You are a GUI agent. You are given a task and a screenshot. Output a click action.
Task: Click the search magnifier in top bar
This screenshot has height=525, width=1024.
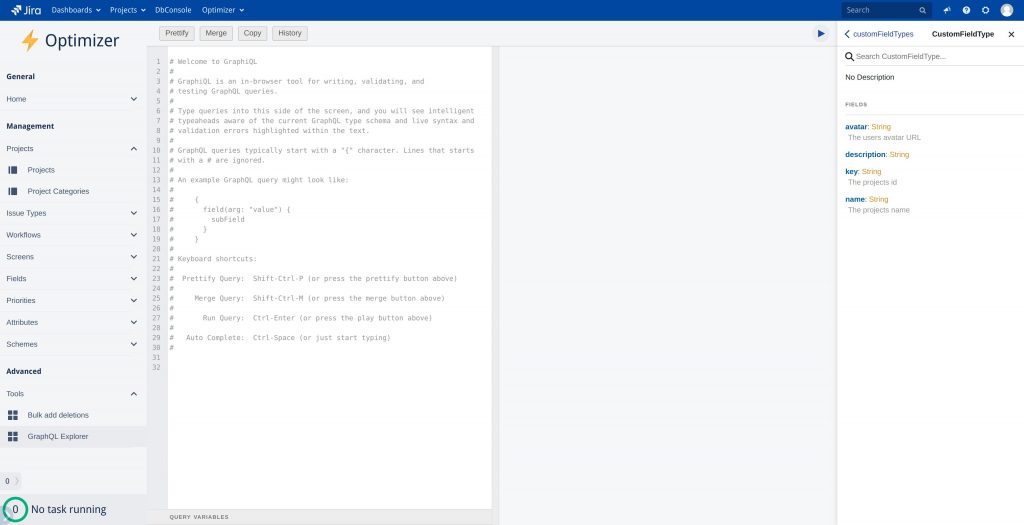click(x=922, y=10)
